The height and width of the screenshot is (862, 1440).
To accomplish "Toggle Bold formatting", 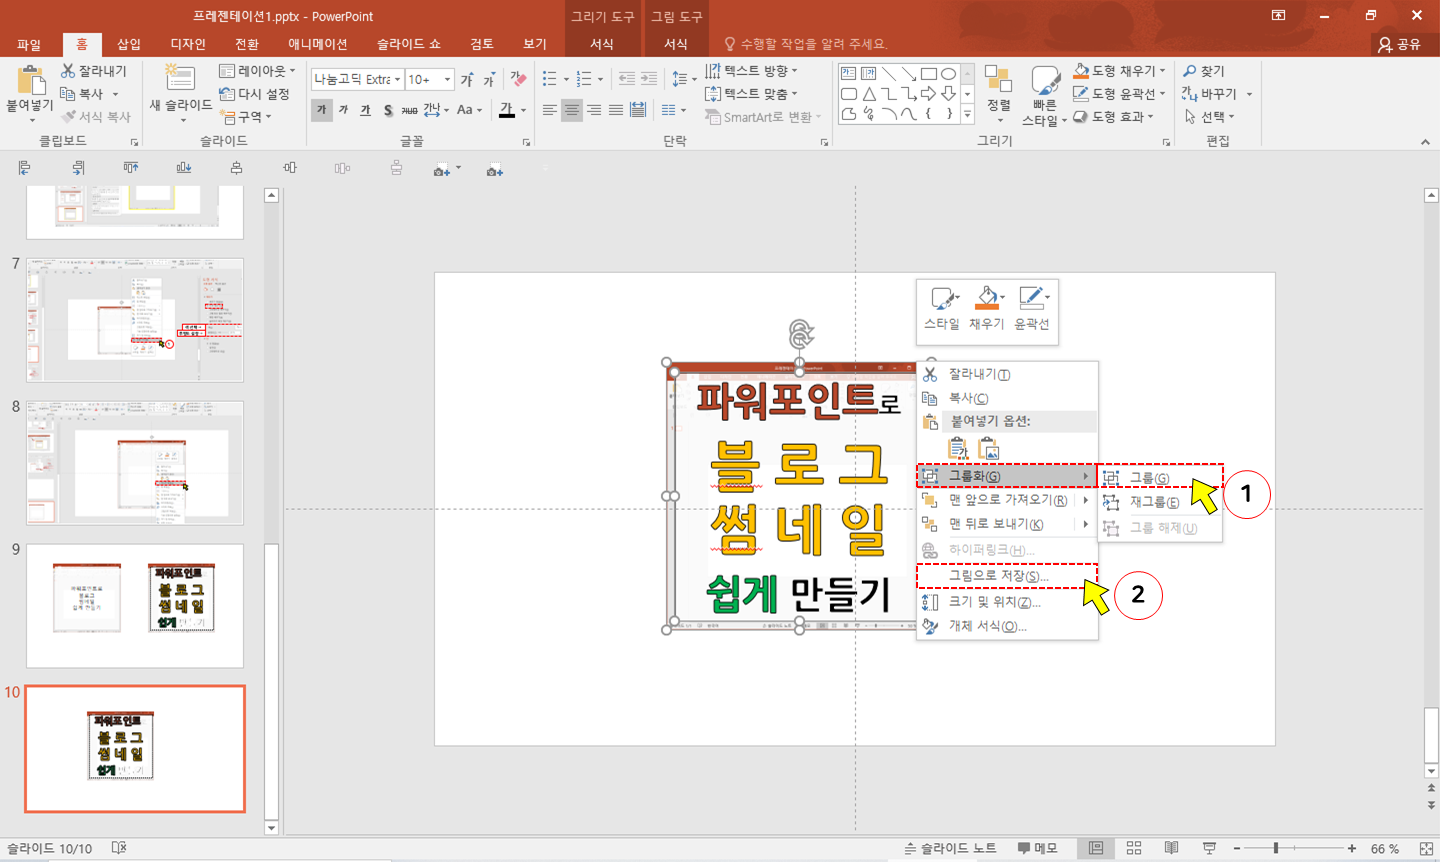I will point(321,110).
